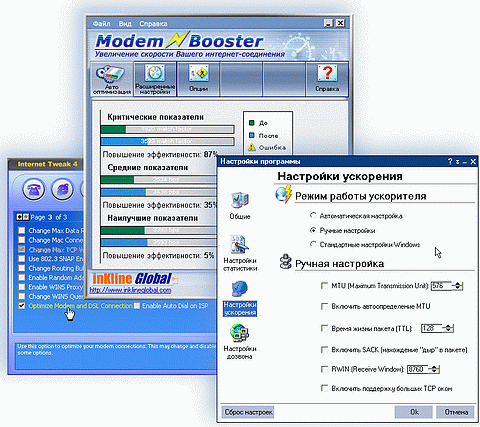Select Ручные настройки radio button
This screenshot has width=480, height=427.
tap(313, 230)
